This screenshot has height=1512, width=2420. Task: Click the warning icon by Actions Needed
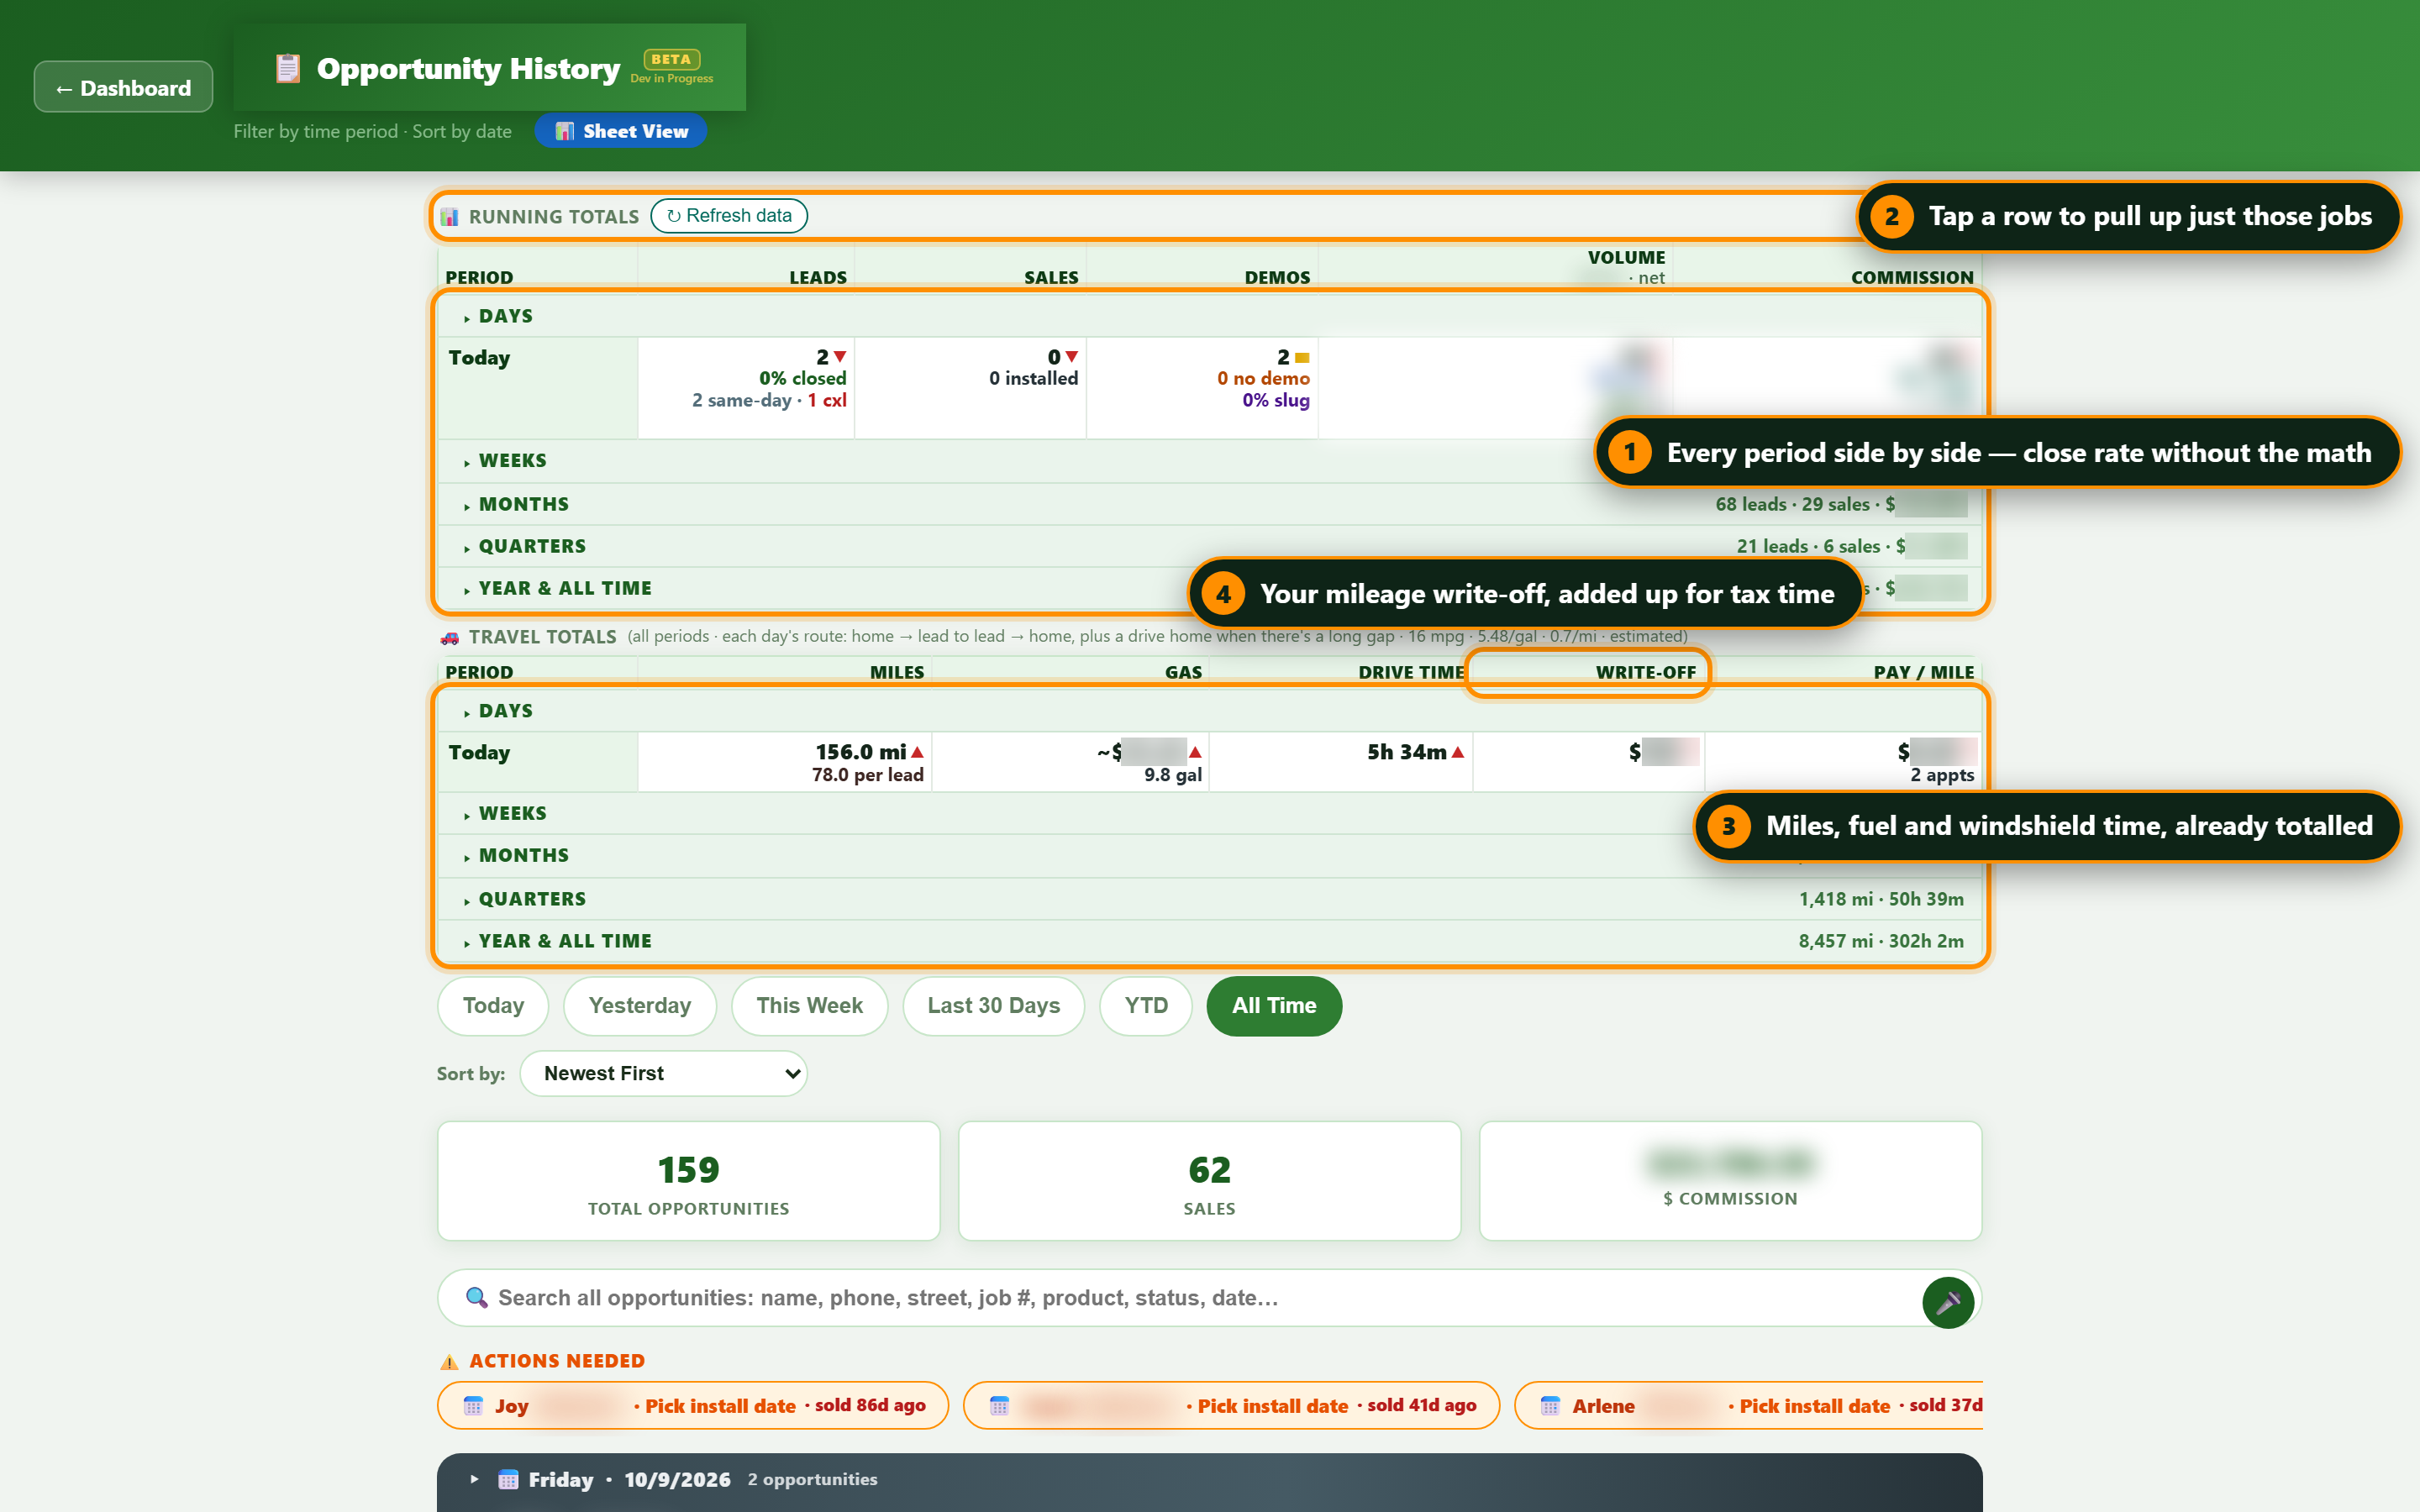pos(450,1361)
